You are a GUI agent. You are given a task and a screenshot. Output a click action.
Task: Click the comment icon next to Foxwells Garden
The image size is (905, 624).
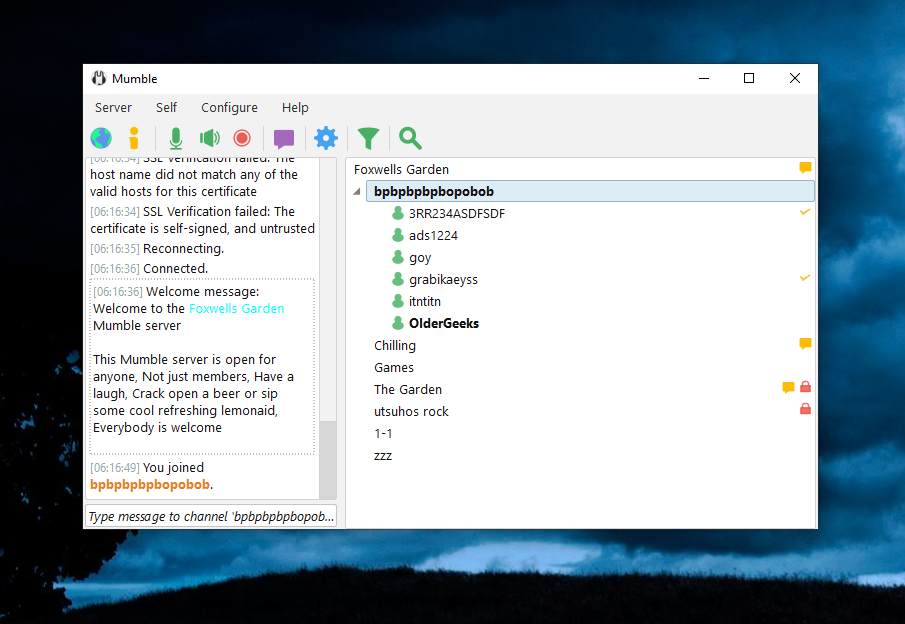805,168
